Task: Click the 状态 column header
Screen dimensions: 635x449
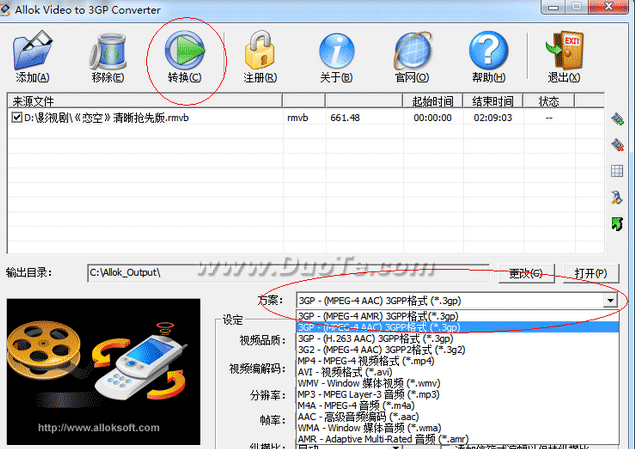Action: pyautogui.click(x=548, y=101)
